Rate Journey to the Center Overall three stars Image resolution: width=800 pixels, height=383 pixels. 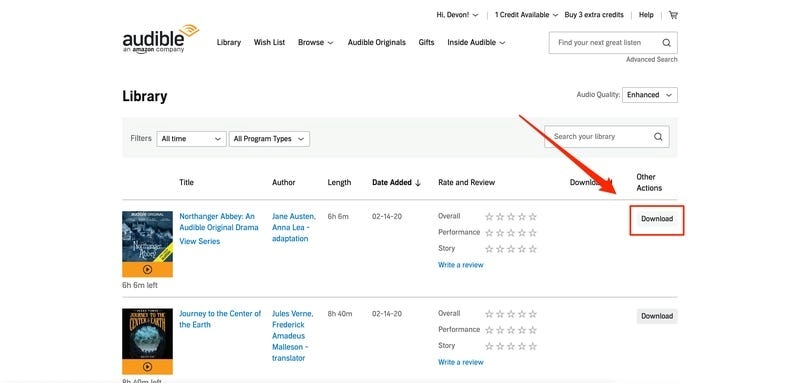511,314
